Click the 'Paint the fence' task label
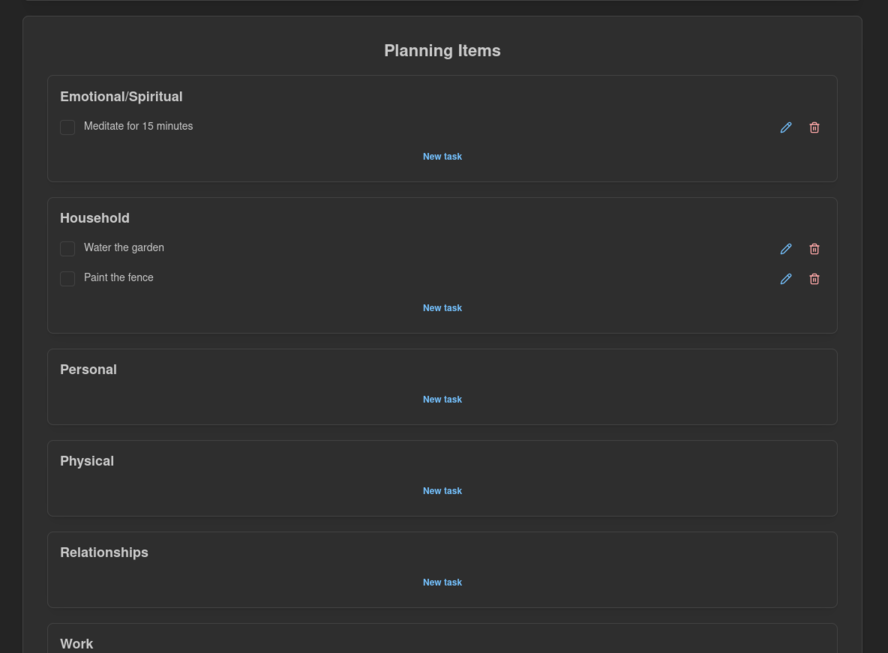This screenshot has width=888, height=653. 119,278
